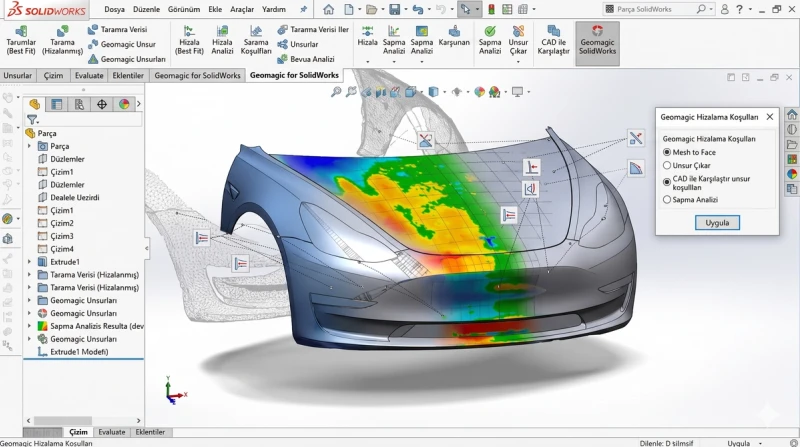800x447 pixels.
Task: Open the PropertyManager tab icon
Action: coord(57,104)
